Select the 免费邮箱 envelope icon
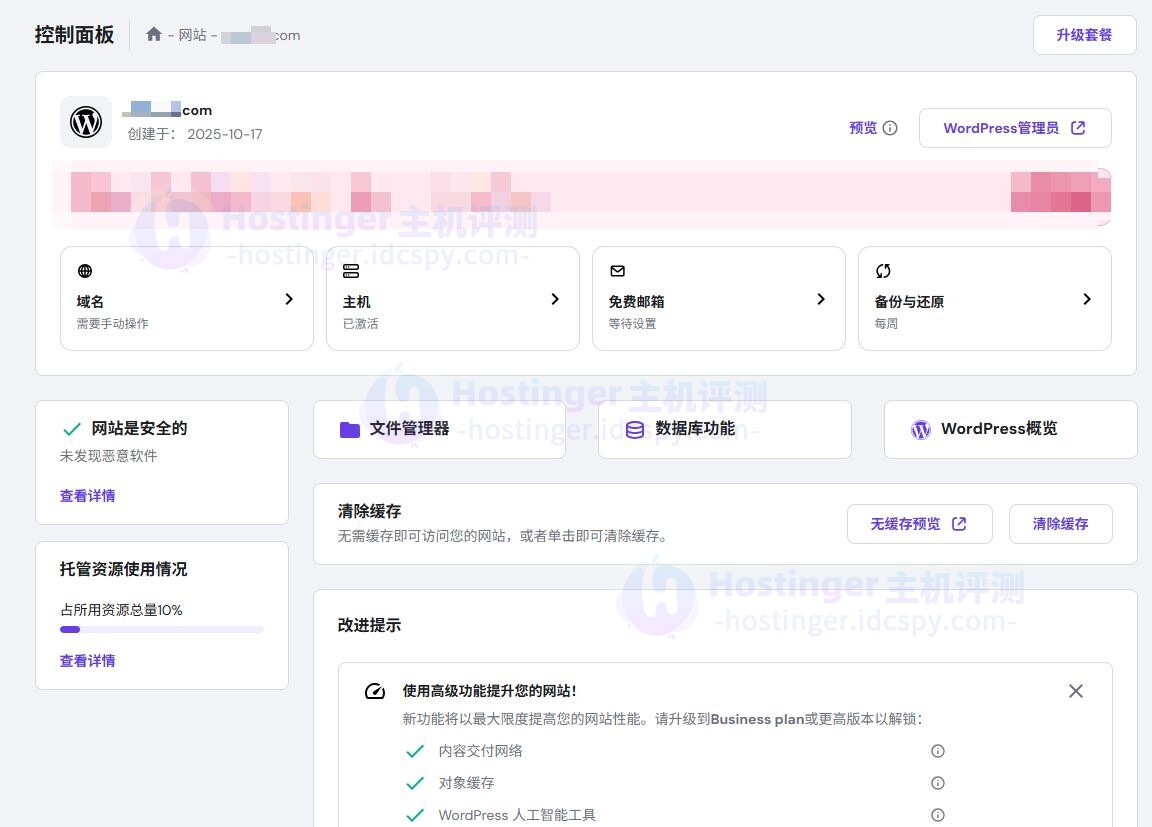 618,270
